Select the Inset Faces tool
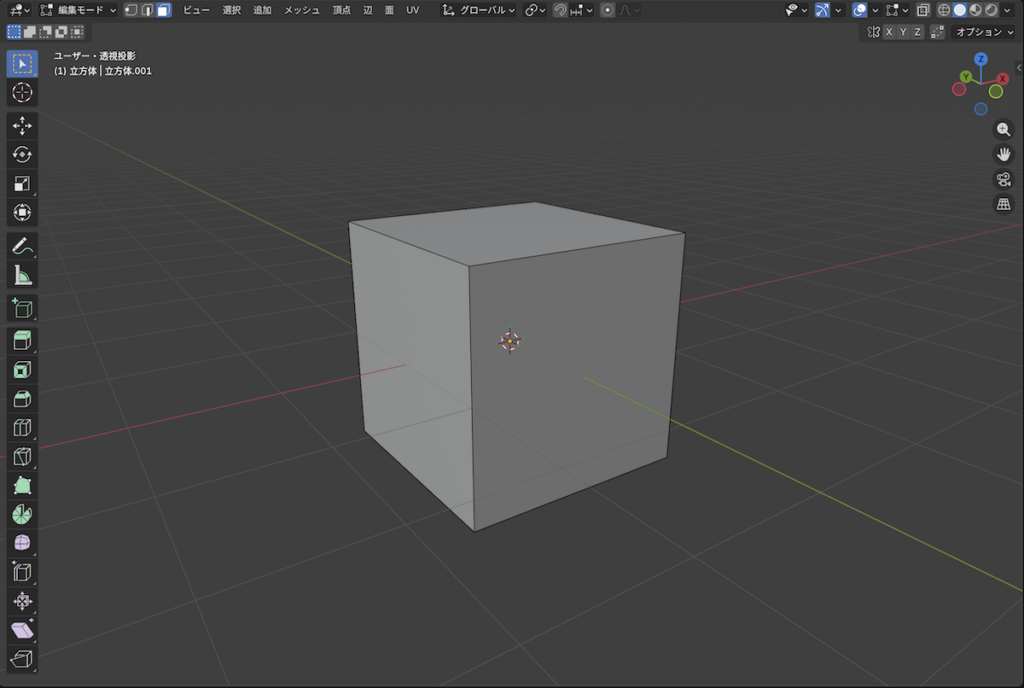The height and width of the screenshot is (688, 1024). 22,370
